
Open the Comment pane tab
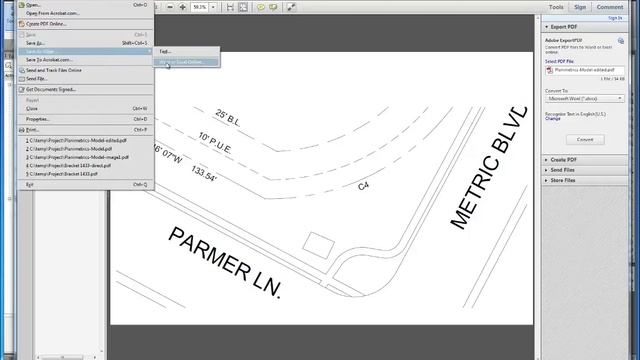[x=610, y=7]
